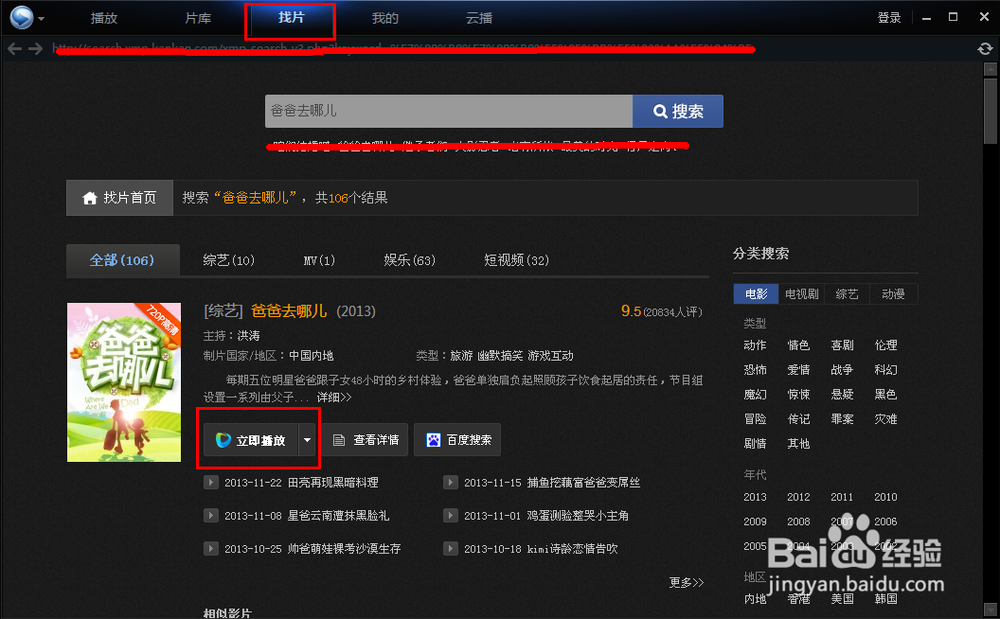The width and height of the screenshot is (1000, 619).
Task: Select the 电视剧 category tab
Action: tap(800, 293)
